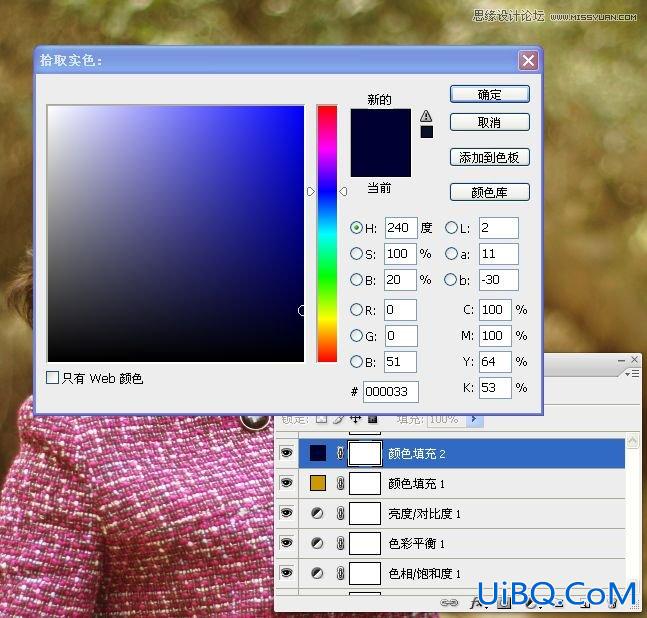Select the 色彩平衡 1 layer by name

coord(416,543)
